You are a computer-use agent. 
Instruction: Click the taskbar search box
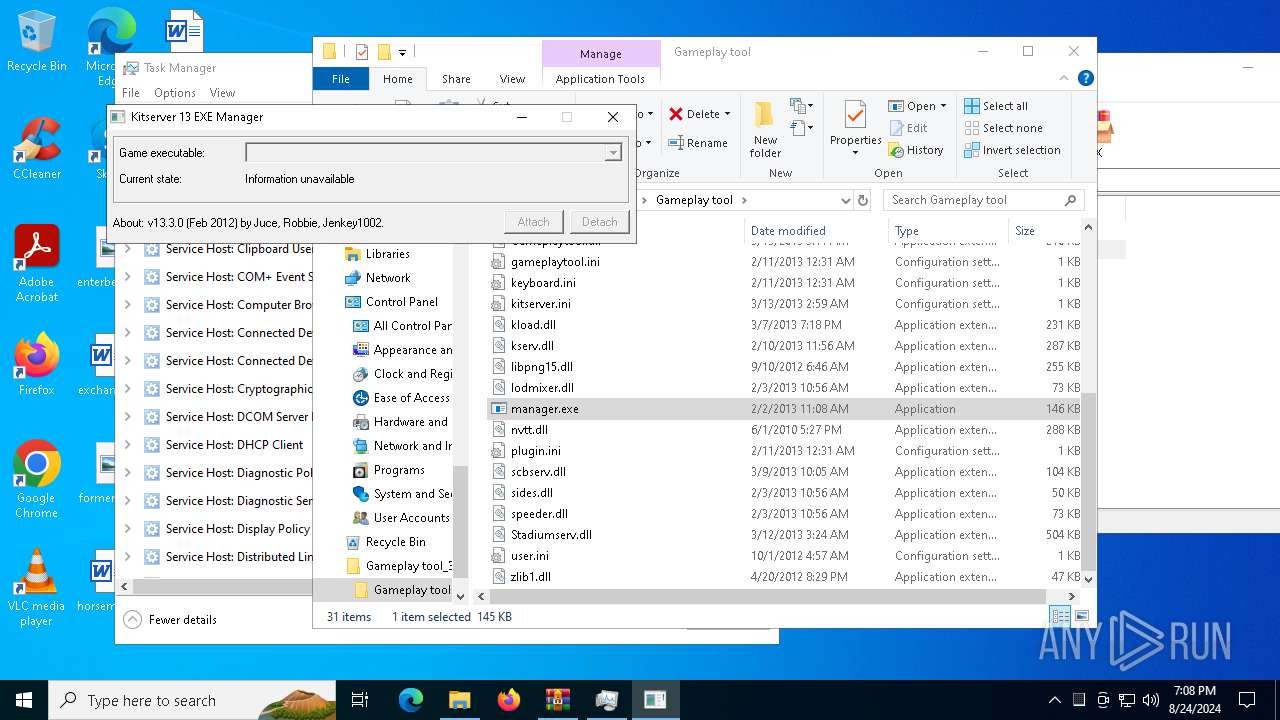[192, 700]
